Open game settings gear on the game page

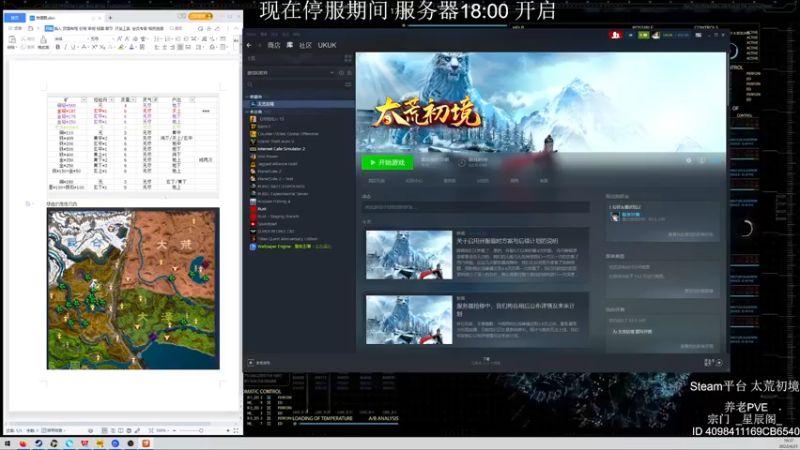point(688,160)
